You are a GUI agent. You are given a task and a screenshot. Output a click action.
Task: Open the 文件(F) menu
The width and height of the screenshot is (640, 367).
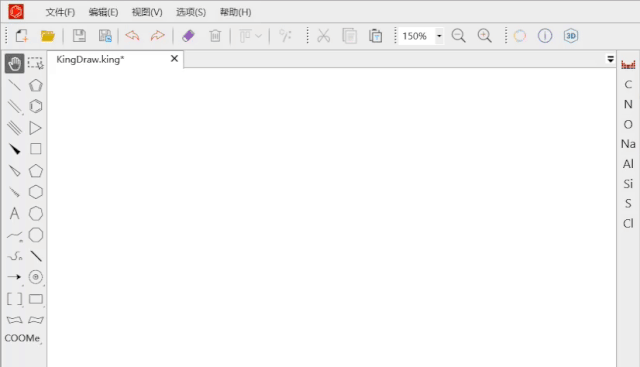click(60, 12)
